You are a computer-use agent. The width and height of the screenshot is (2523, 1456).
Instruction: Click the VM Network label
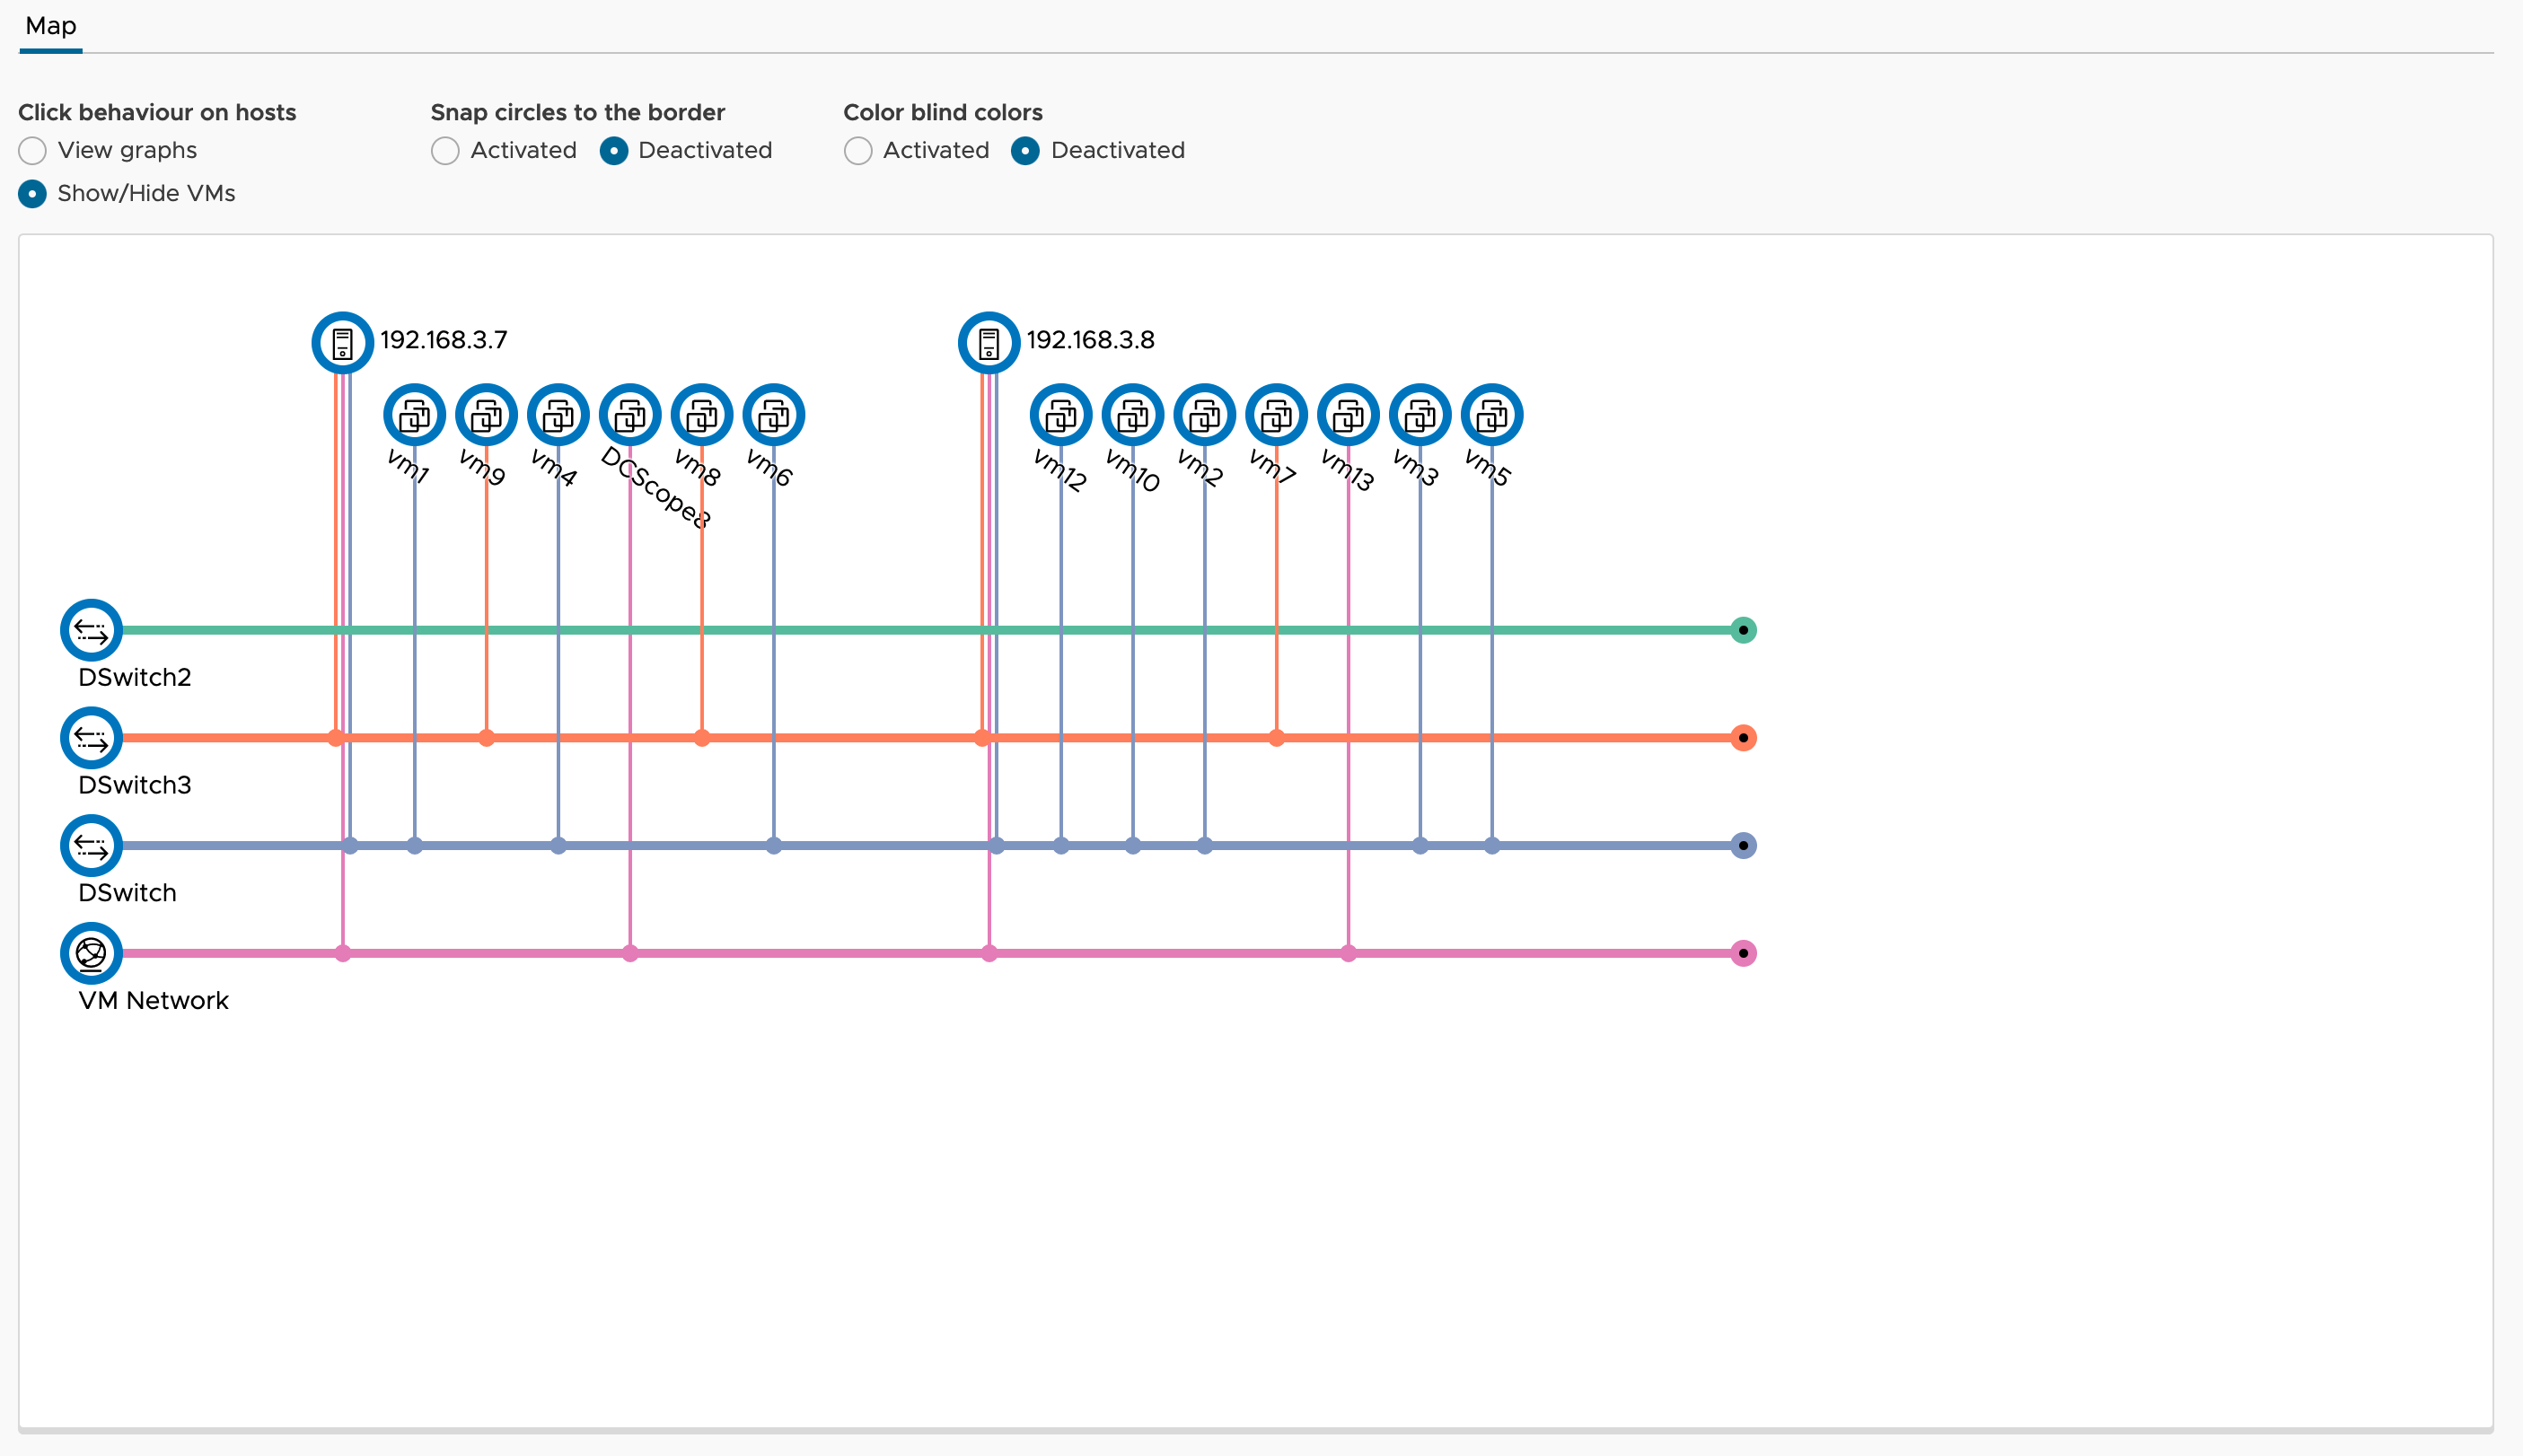coord(154,1001)
